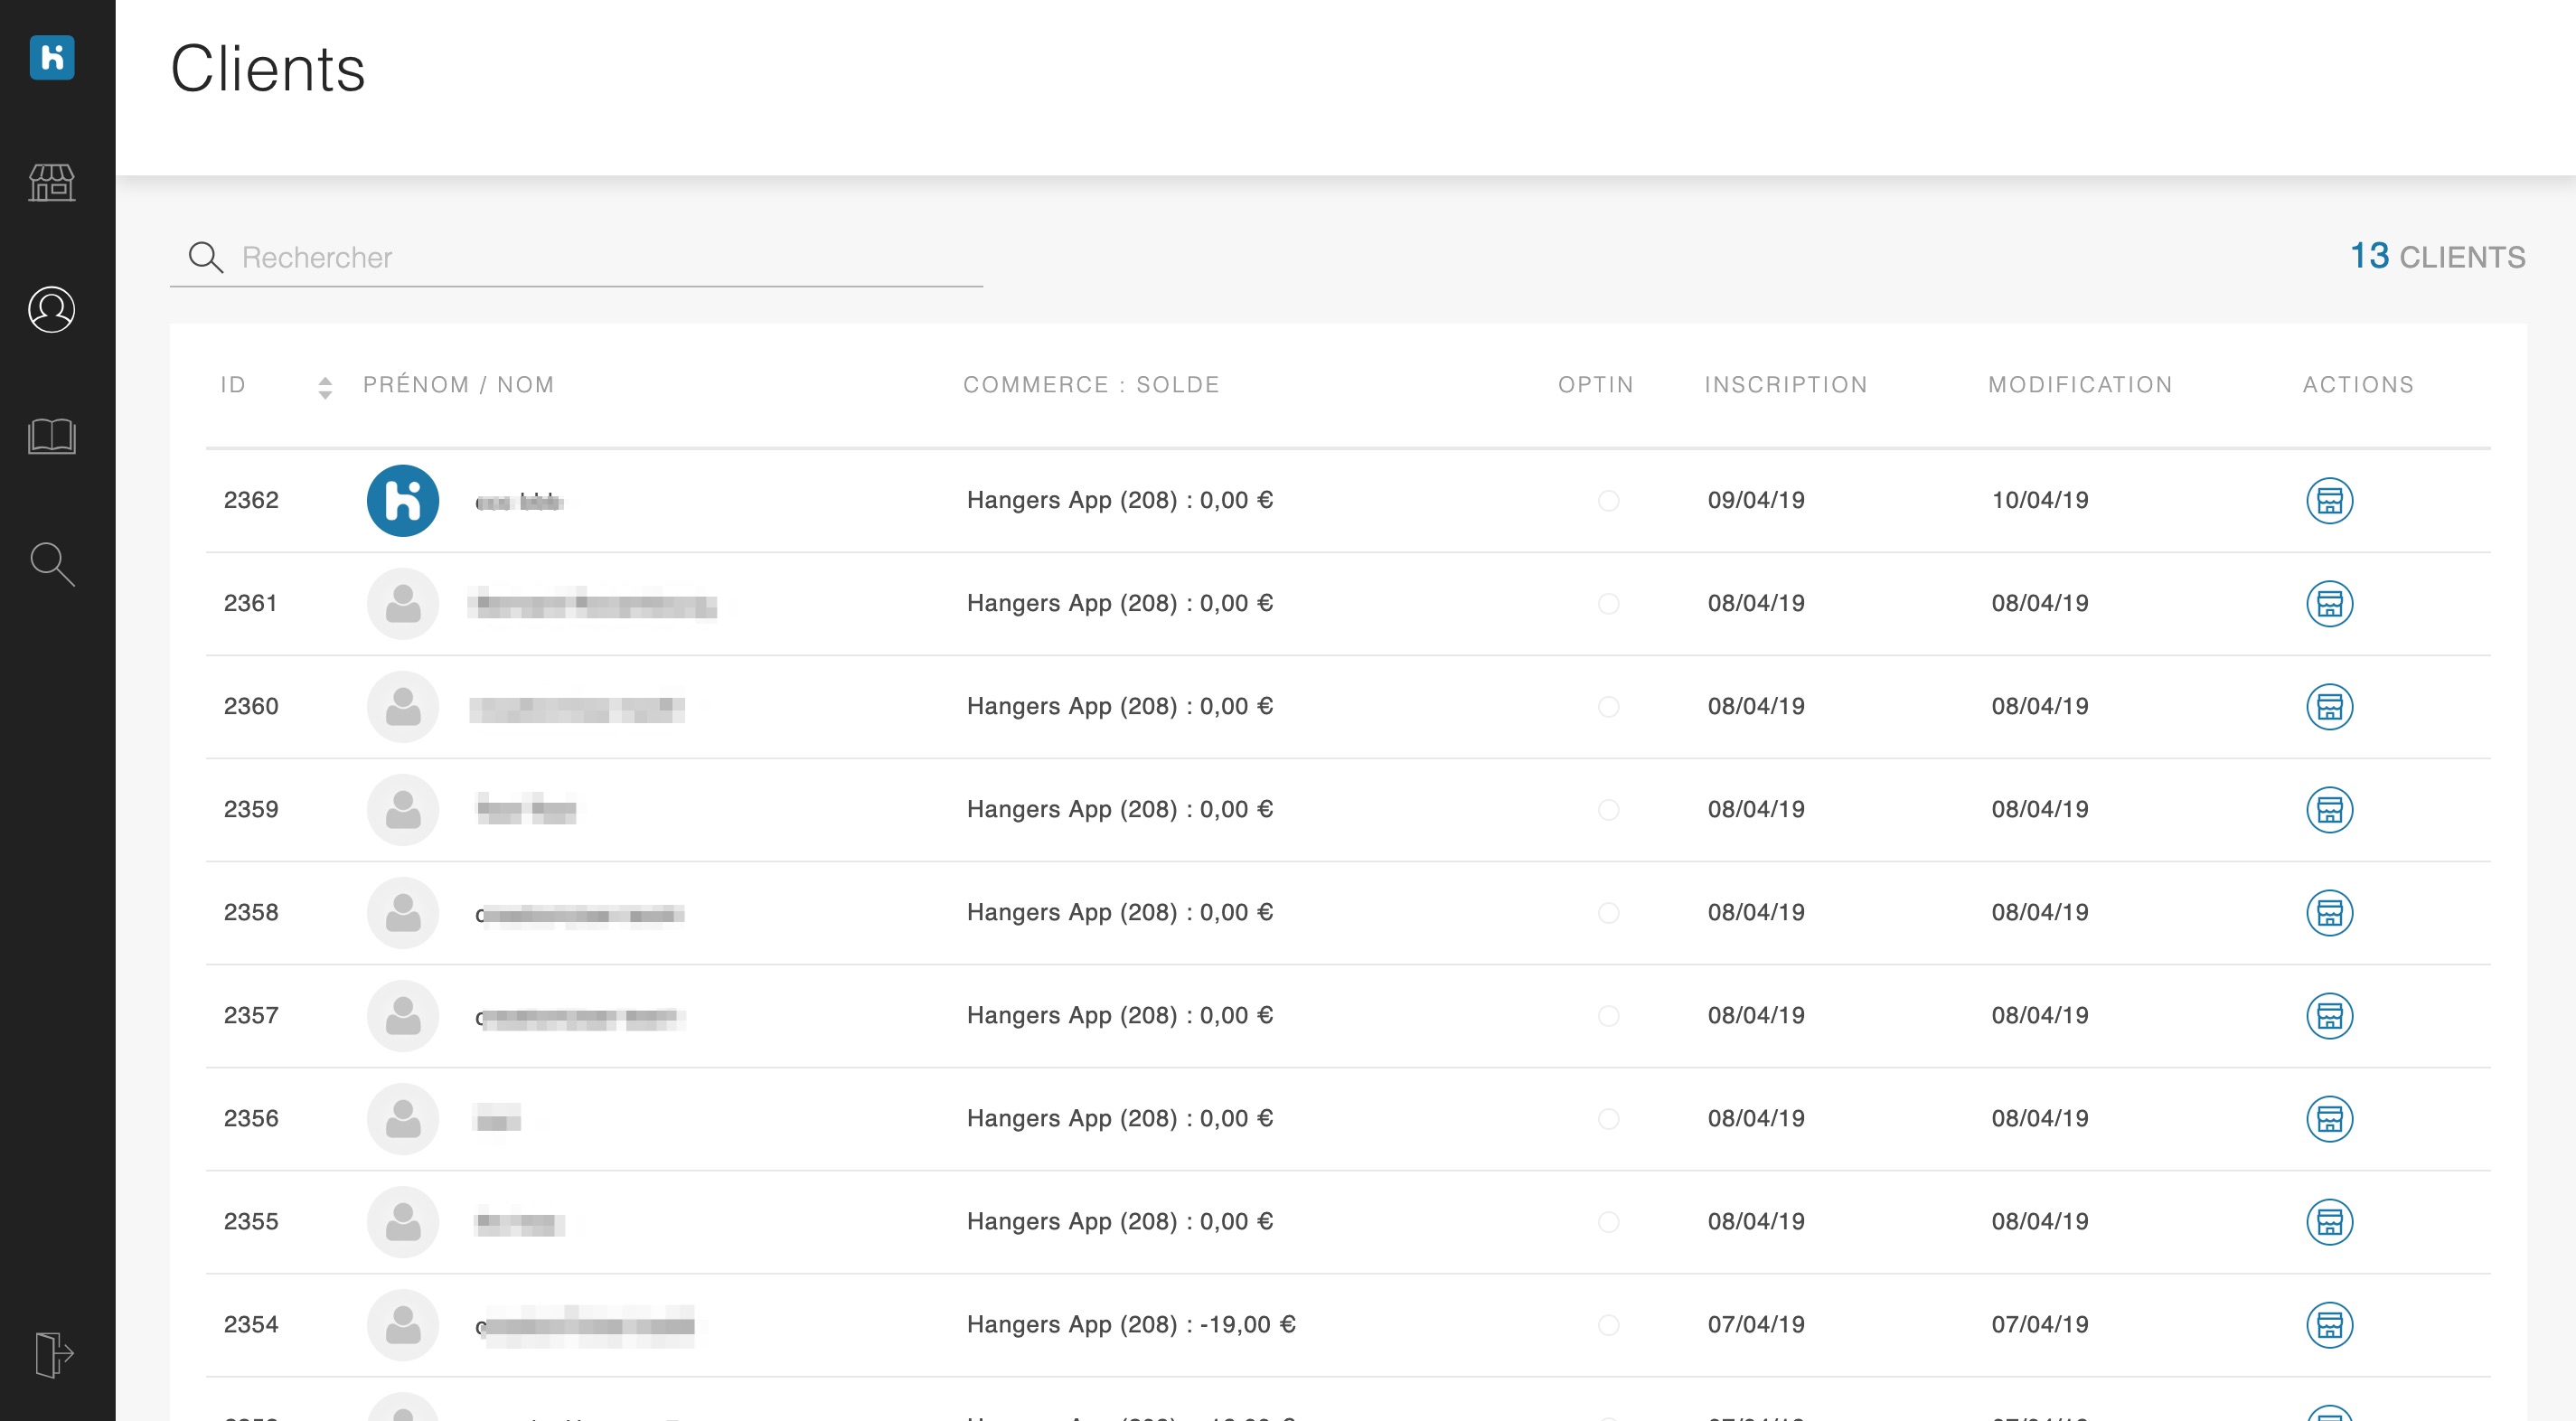This screenshot has width=2576, height=1421.
Task: Toggle optin radio for client 2362
Action: pos(1608,500)
